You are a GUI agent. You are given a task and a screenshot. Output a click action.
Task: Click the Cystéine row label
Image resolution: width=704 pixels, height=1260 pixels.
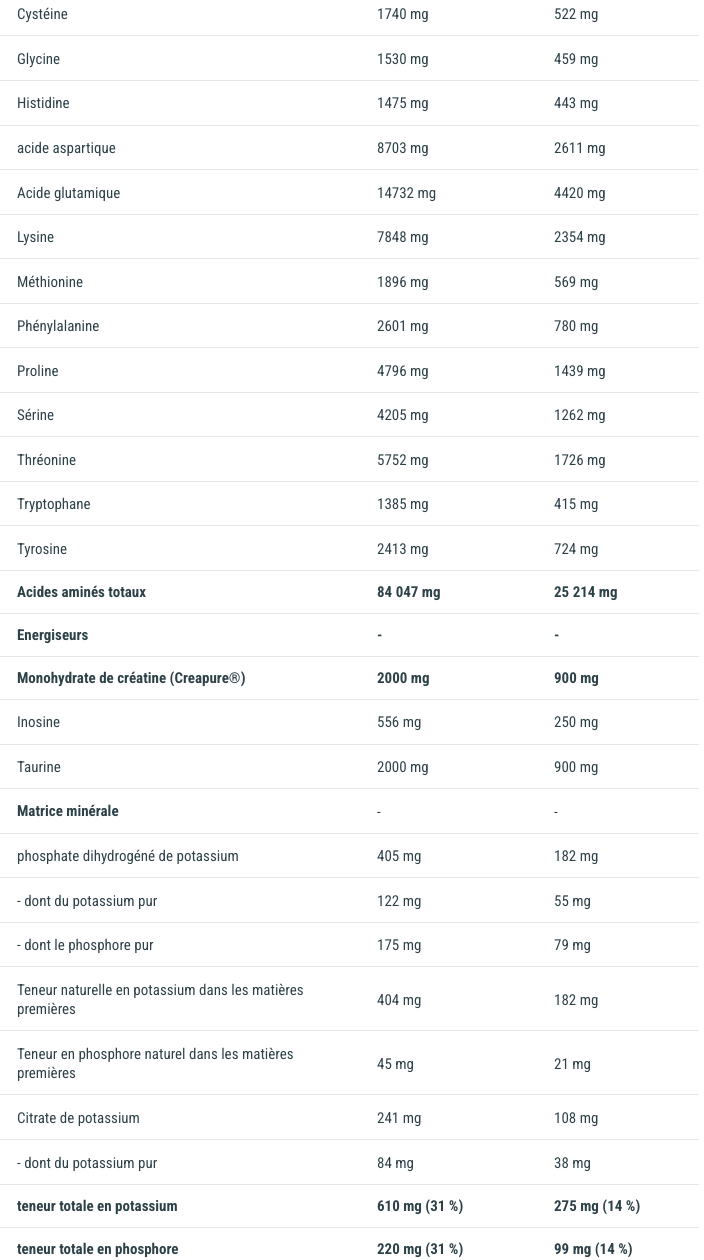point(42,14)
